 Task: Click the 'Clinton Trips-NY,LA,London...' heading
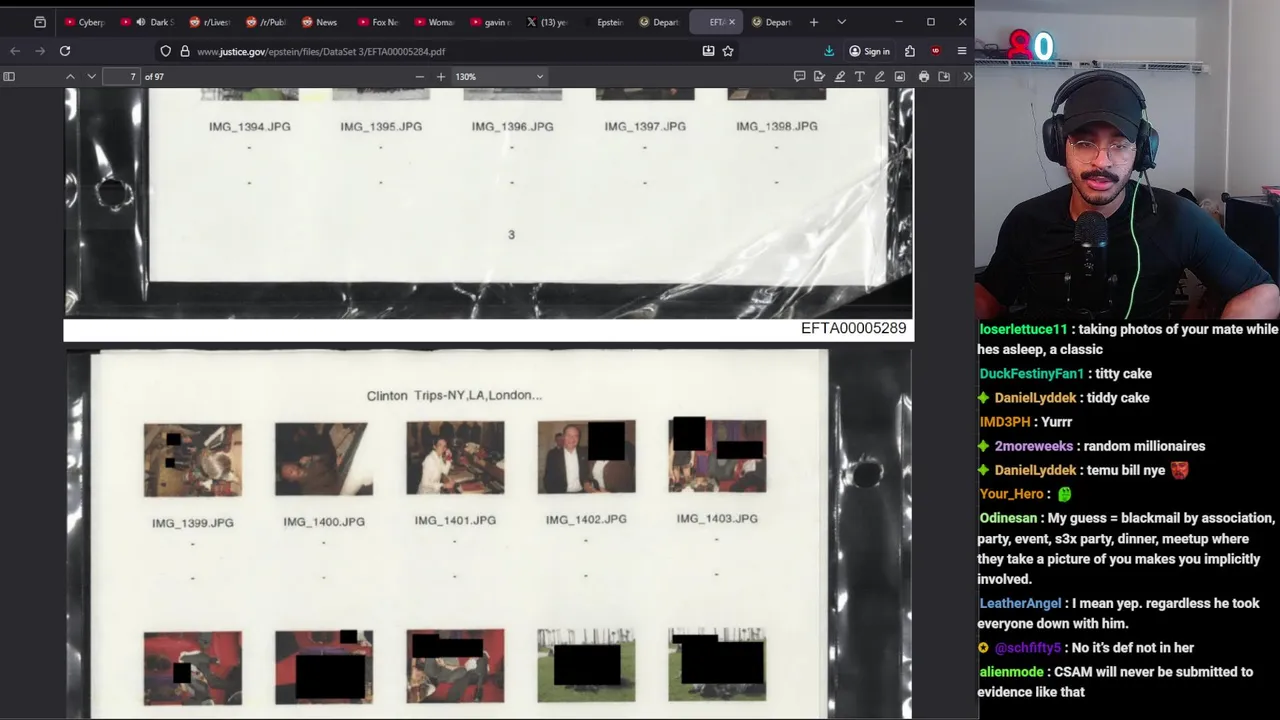[x=454, y=395]
